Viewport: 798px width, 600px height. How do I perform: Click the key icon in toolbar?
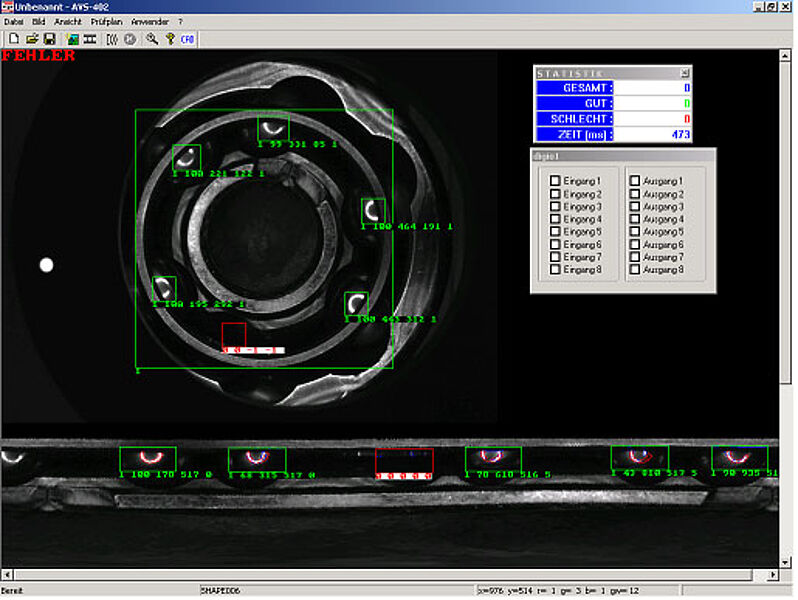pyautogui.click(x=170, y=39)
